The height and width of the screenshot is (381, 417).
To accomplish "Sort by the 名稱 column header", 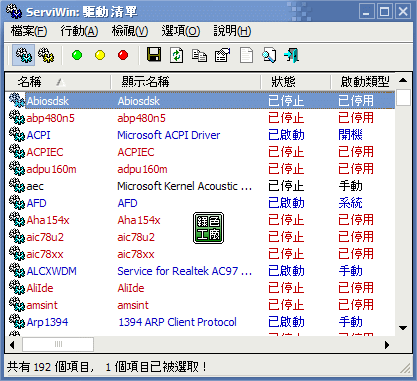I will tap(58, 82).
